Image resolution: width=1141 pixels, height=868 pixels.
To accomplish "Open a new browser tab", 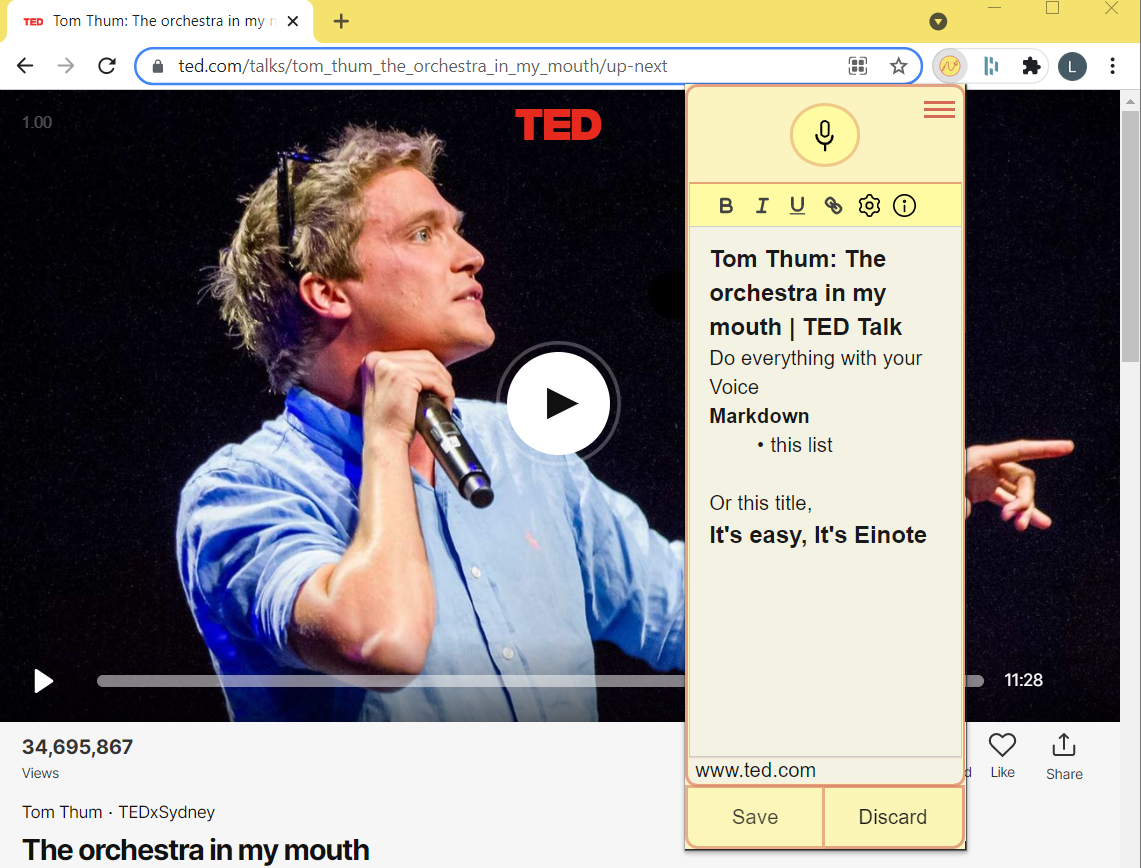I will tap(341, 21).
